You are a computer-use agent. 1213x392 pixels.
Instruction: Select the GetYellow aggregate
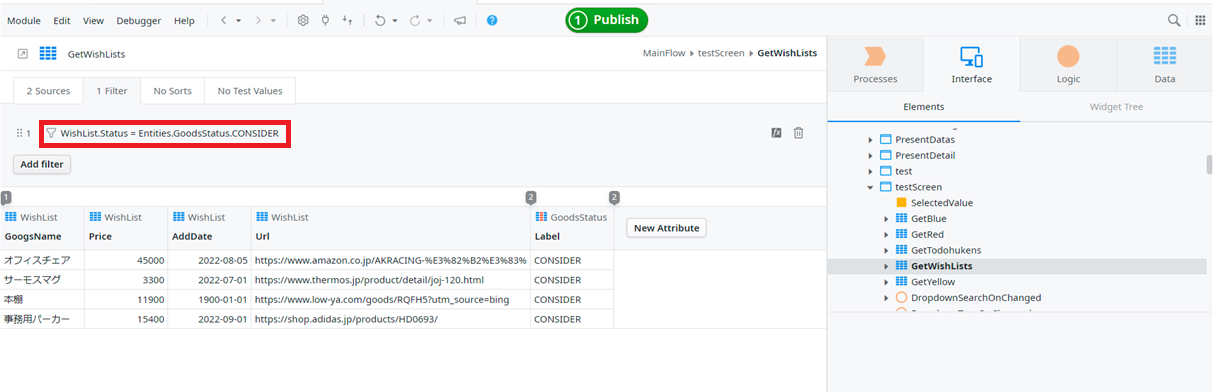[x=934, y=282]
